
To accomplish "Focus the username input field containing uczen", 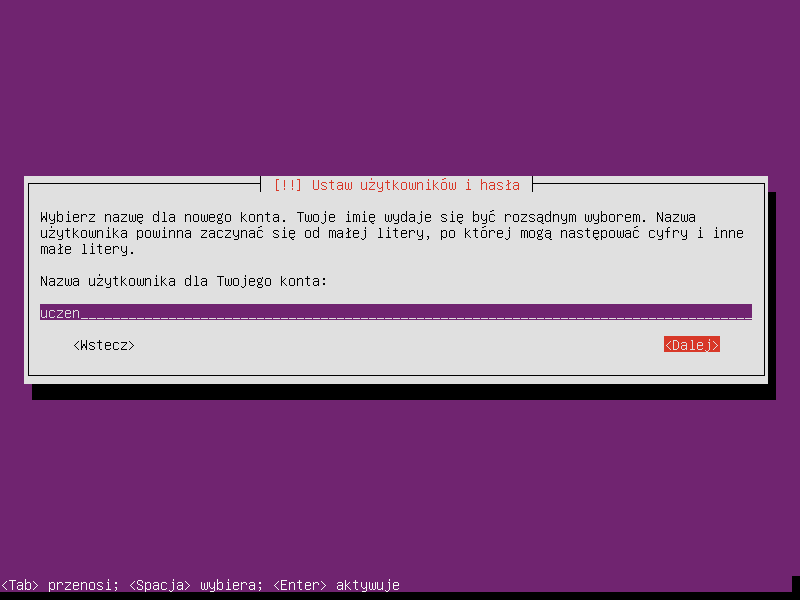I will 396,312.
